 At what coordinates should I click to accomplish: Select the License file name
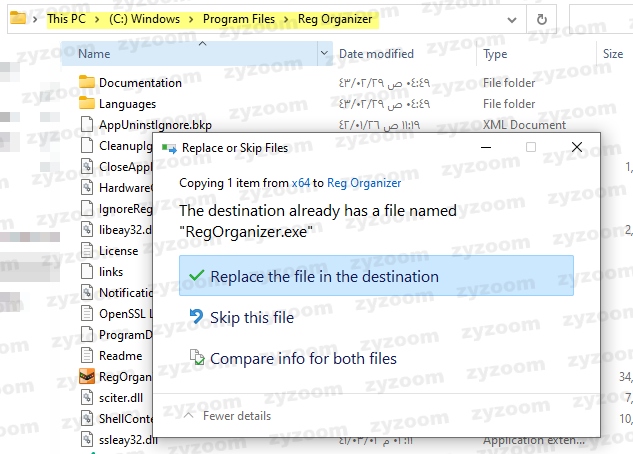(119, 251)
